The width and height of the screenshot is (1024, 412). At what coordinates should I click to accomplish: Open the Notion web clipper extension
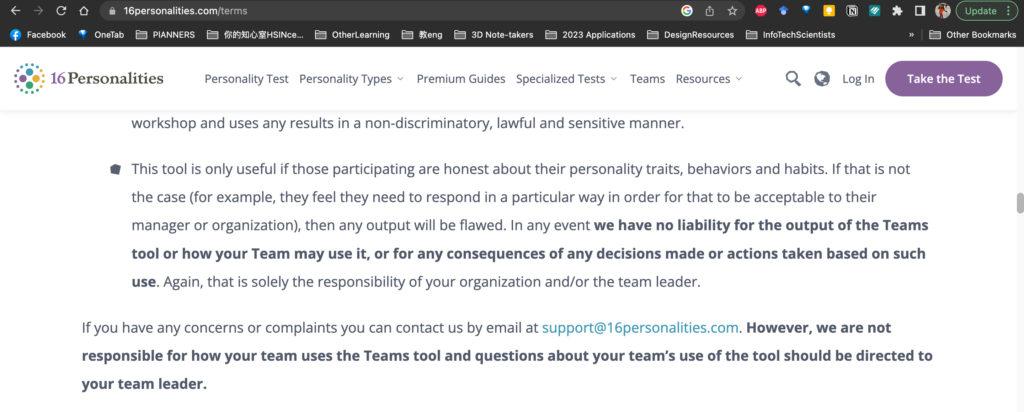point(852,11)
